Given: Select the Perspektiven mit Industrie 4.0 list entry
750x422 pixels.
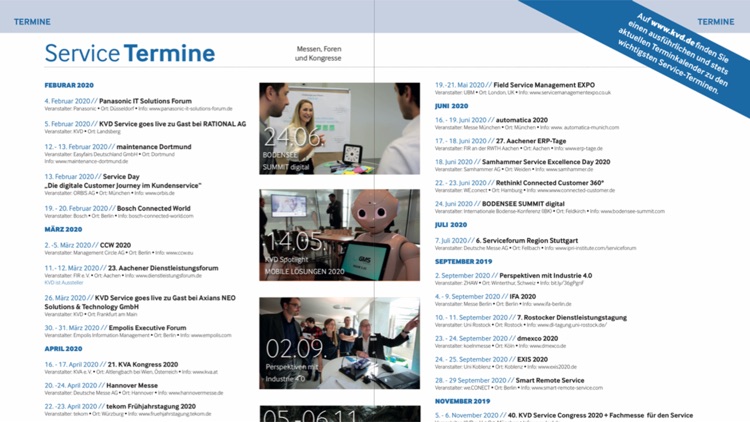Looking at the screenshot, I should 514,279.
